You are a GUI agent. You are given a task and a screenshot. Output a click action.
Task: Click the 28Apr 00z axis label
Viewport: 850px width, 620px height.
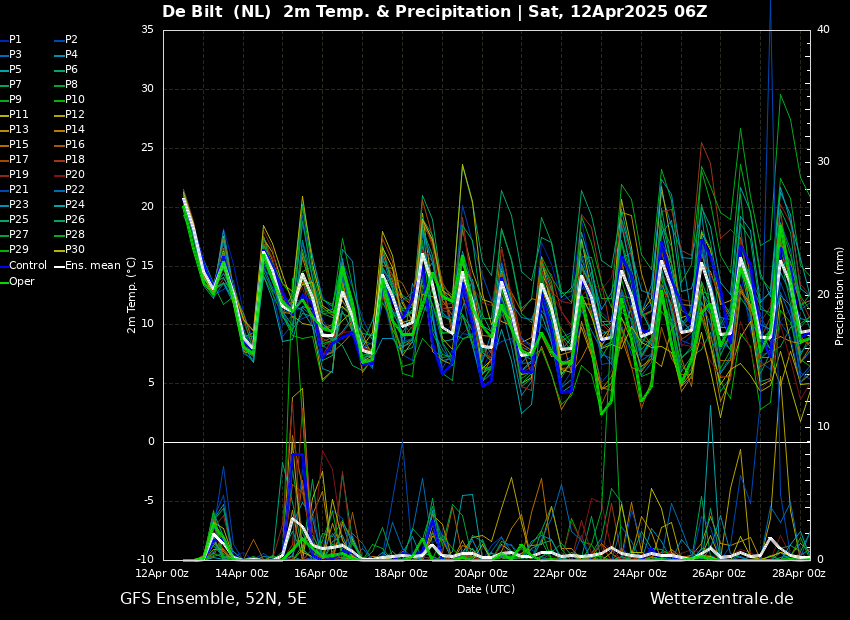point(799,573)
